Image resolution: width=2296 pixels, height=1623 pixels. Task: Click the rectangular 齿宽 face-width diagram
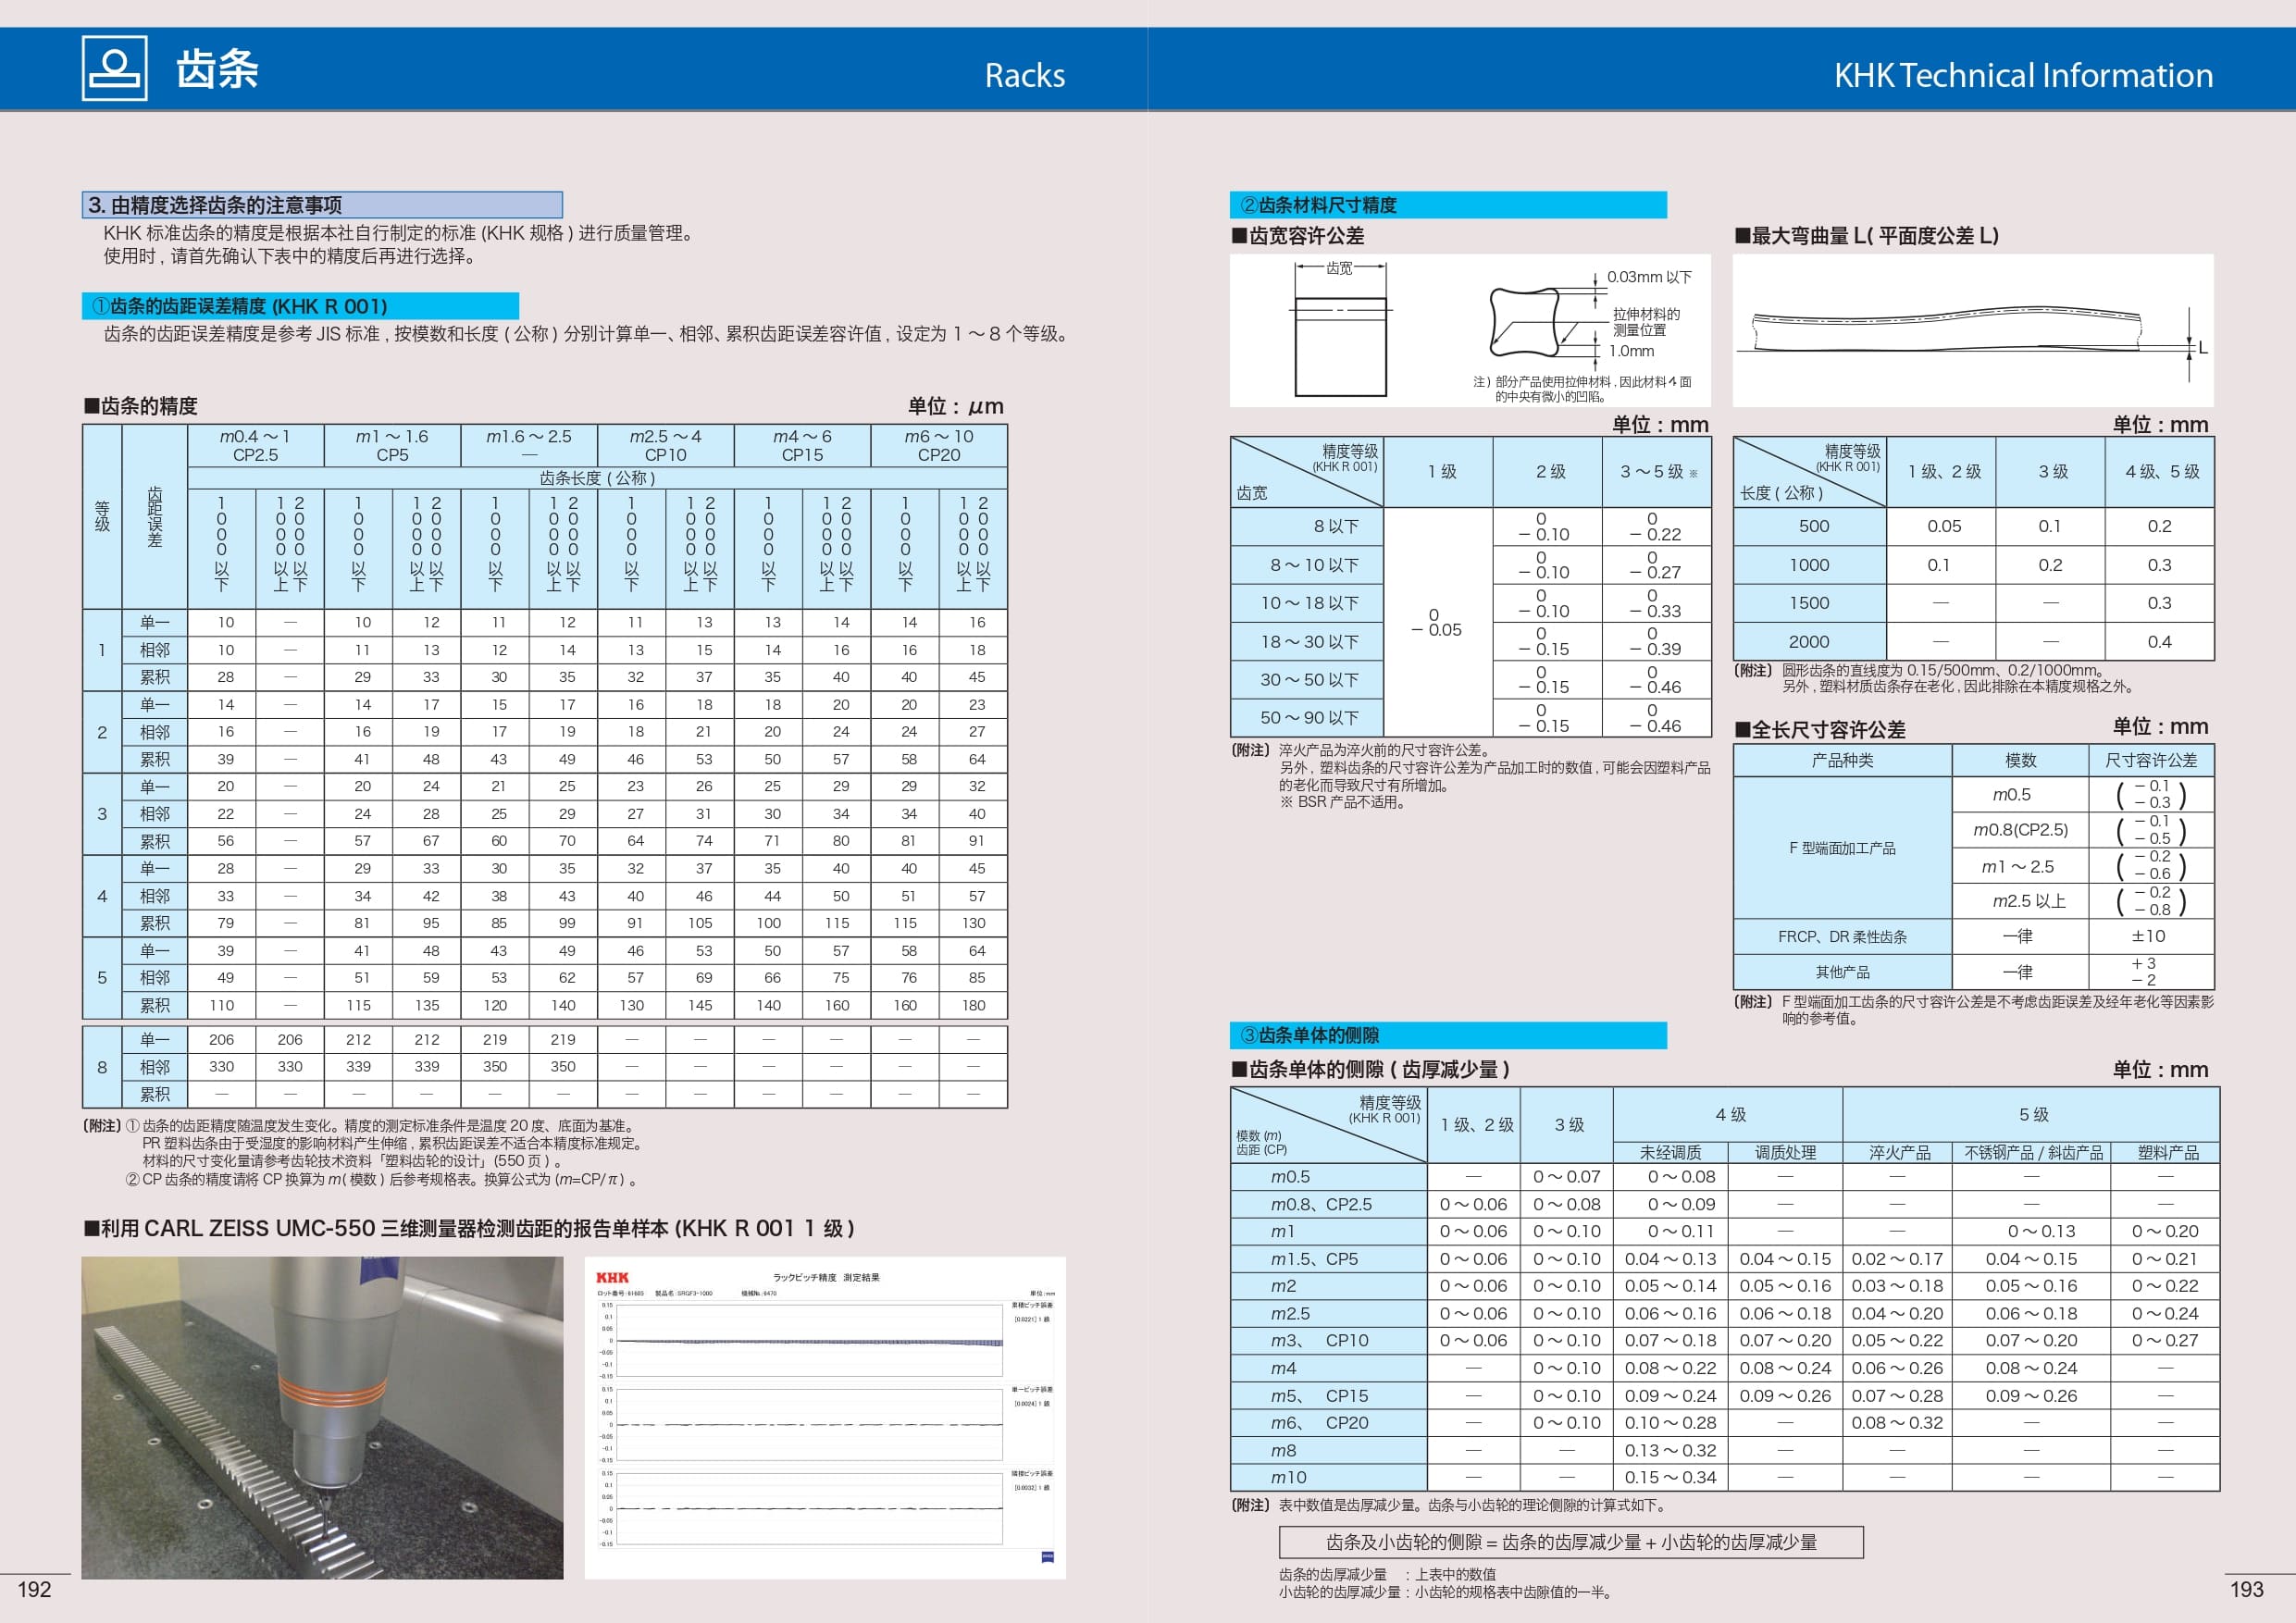pyautogui.click(x=1340, y=330)
